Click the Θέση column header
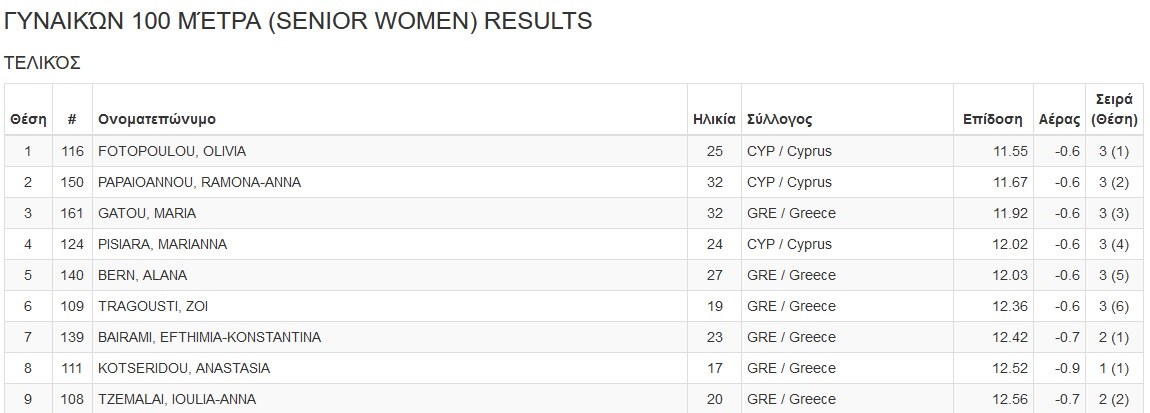Screen dimensions: 1150x413 28,119
